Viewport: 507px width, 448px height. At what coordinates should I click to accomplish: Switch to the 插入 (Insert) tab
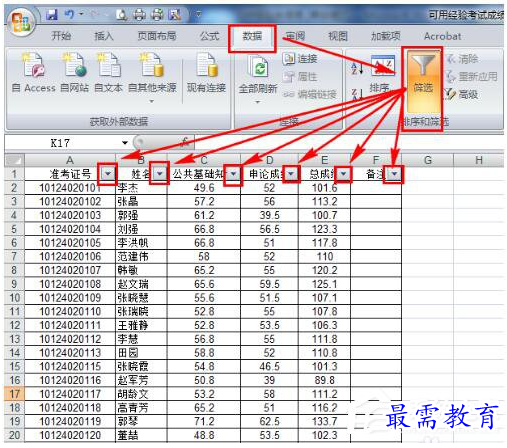coord(104,36)
